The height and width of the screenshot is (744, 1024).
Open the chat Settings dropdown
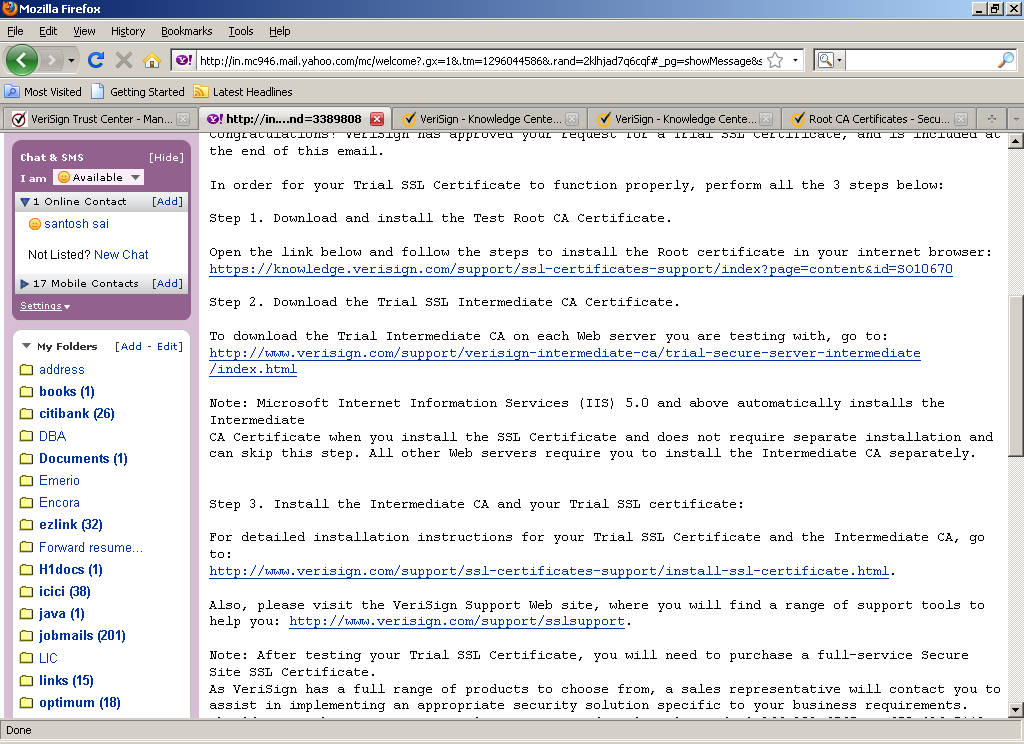44,306
